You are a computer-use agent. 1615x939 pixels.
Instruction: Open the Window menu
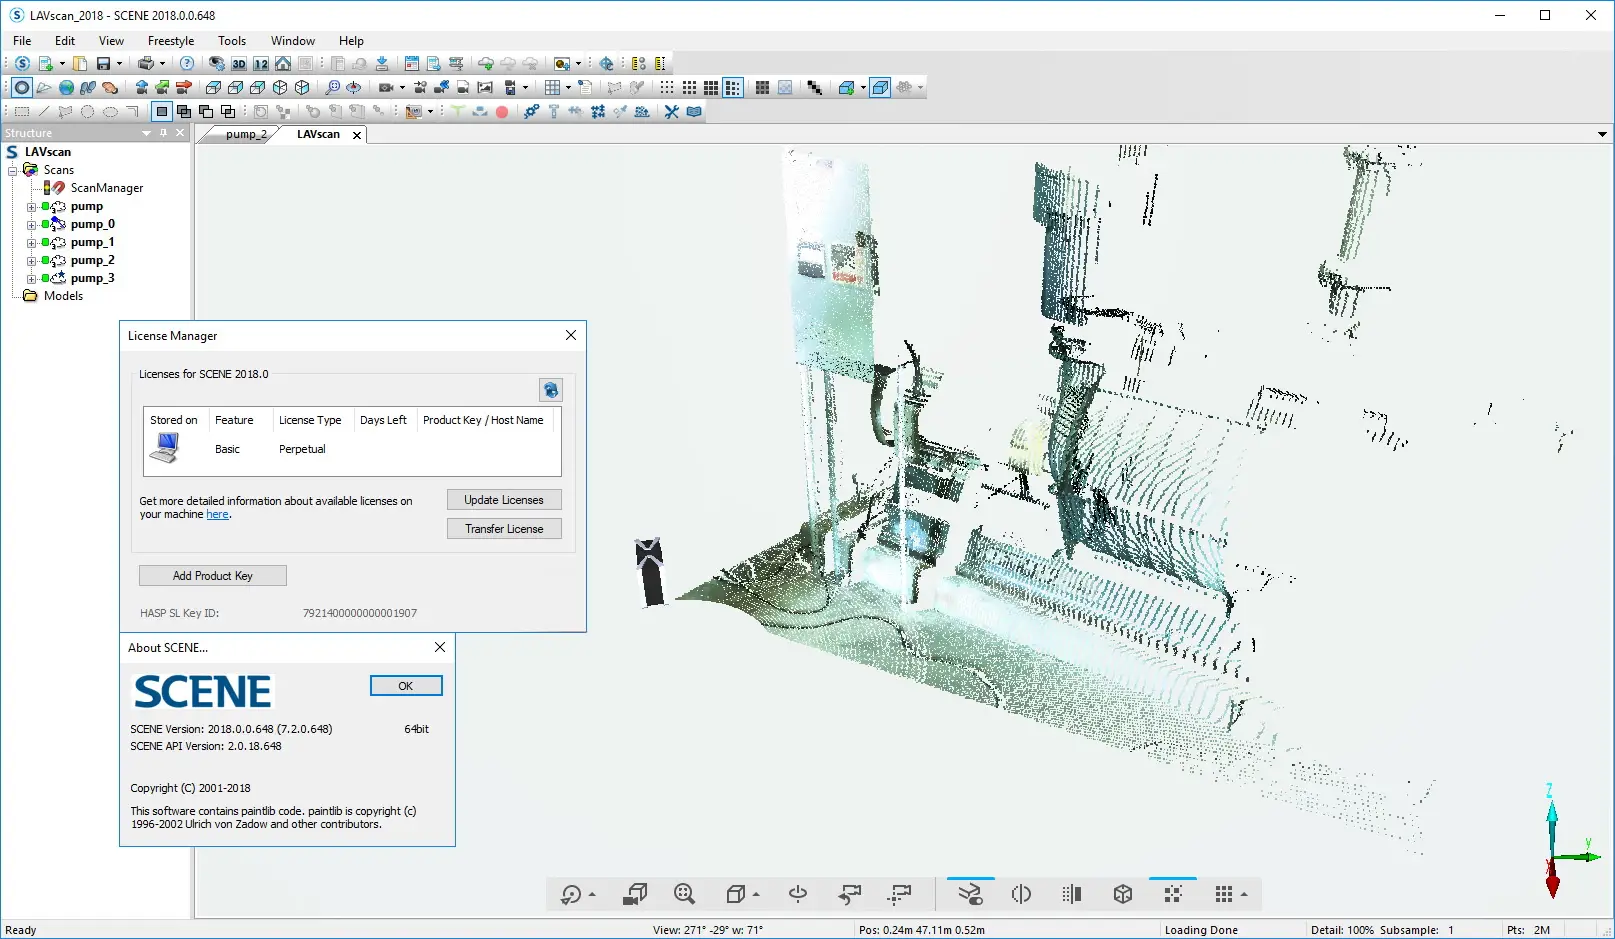293,41
